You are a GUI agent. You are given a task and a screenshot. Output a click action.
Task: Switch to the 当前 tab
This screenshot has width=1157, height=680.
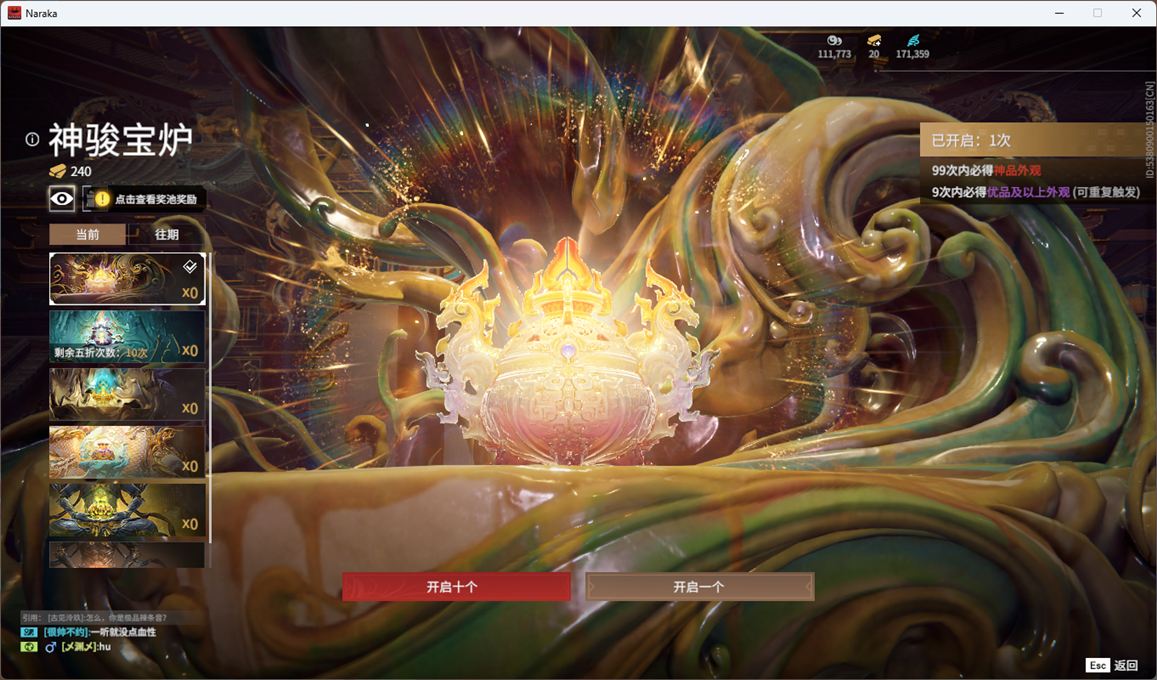88,235
